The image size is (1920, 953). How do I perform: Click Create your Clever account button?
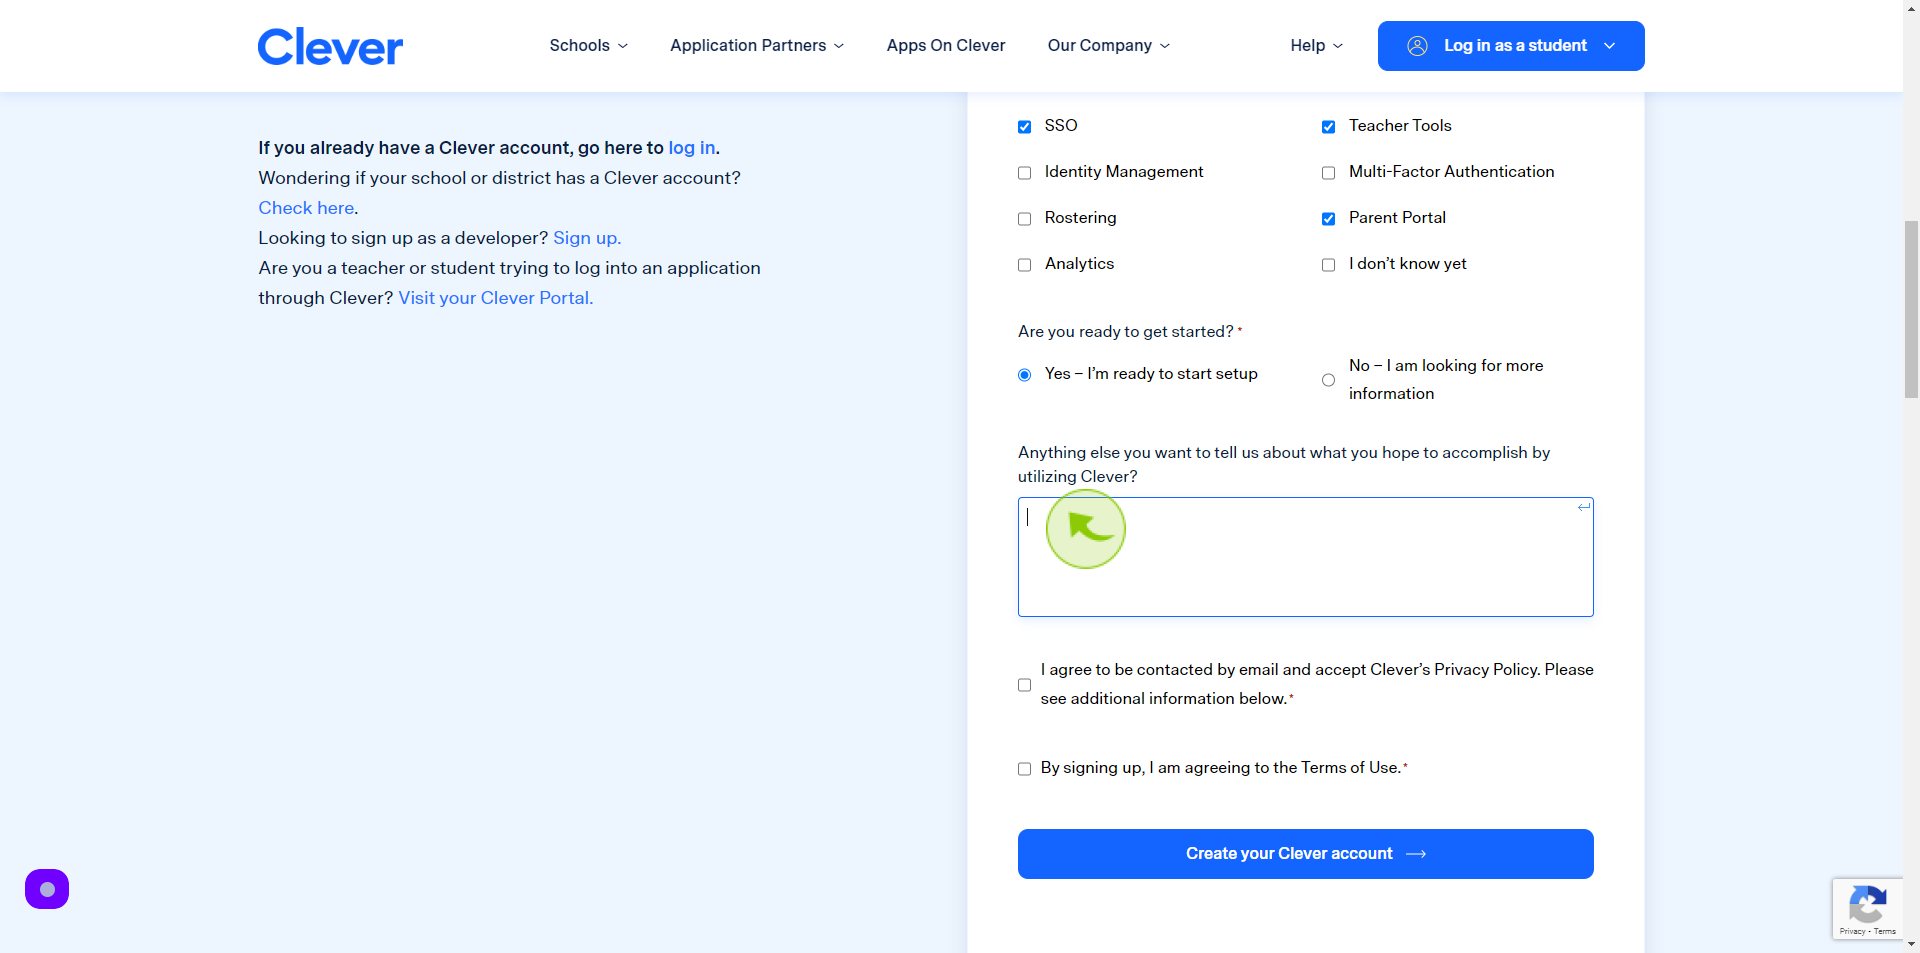1306,854
